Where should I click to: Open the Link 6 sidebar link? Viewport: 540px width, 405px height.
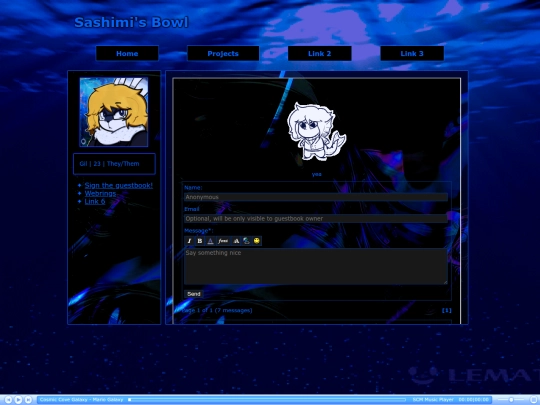[x=95, y=201]
